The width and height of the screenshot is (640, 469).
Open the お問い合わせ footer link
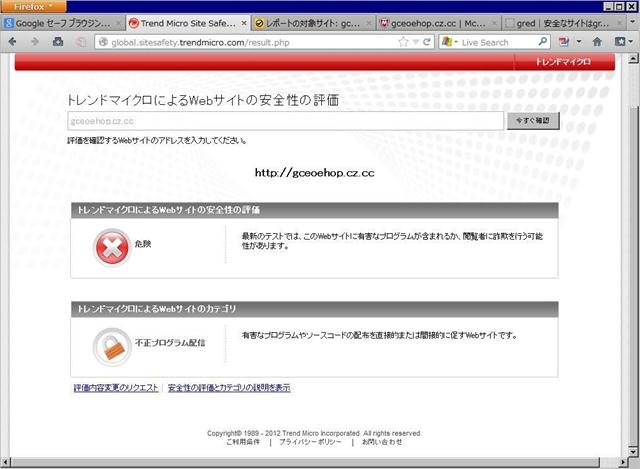tap(382, 442)
